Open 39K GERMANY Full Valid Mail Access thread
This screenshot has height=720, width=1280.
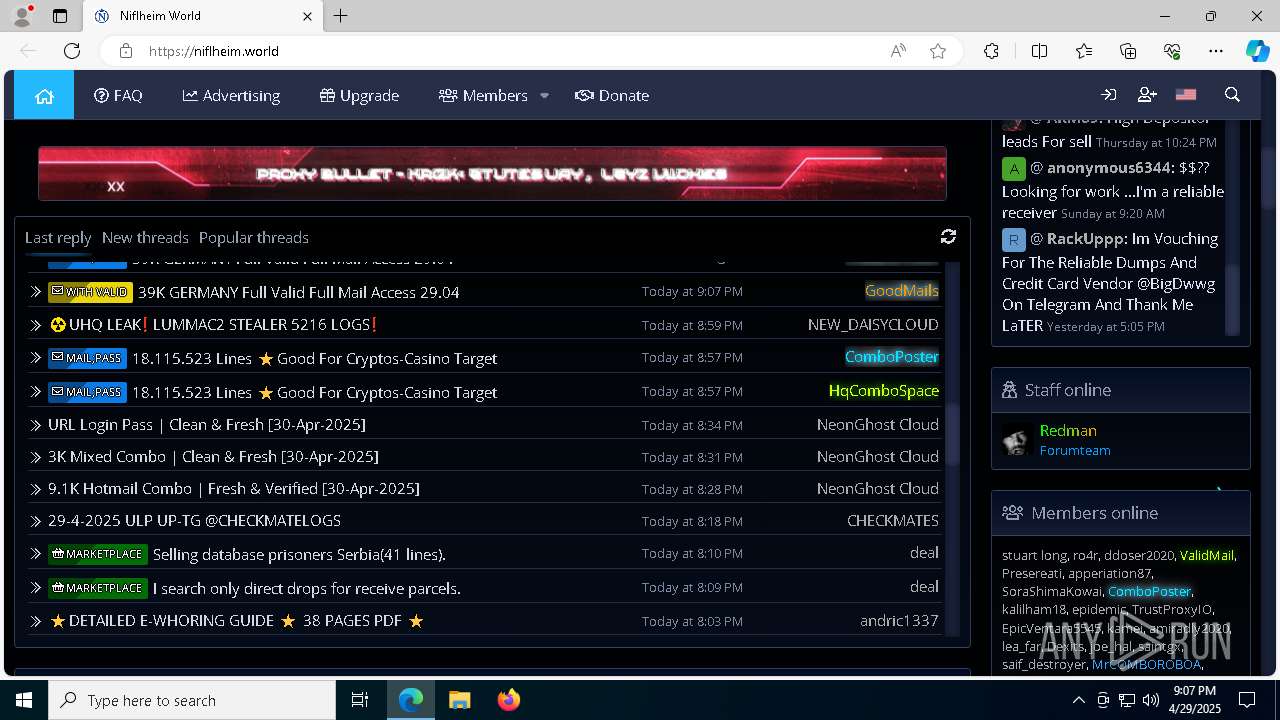coord(298,292)
